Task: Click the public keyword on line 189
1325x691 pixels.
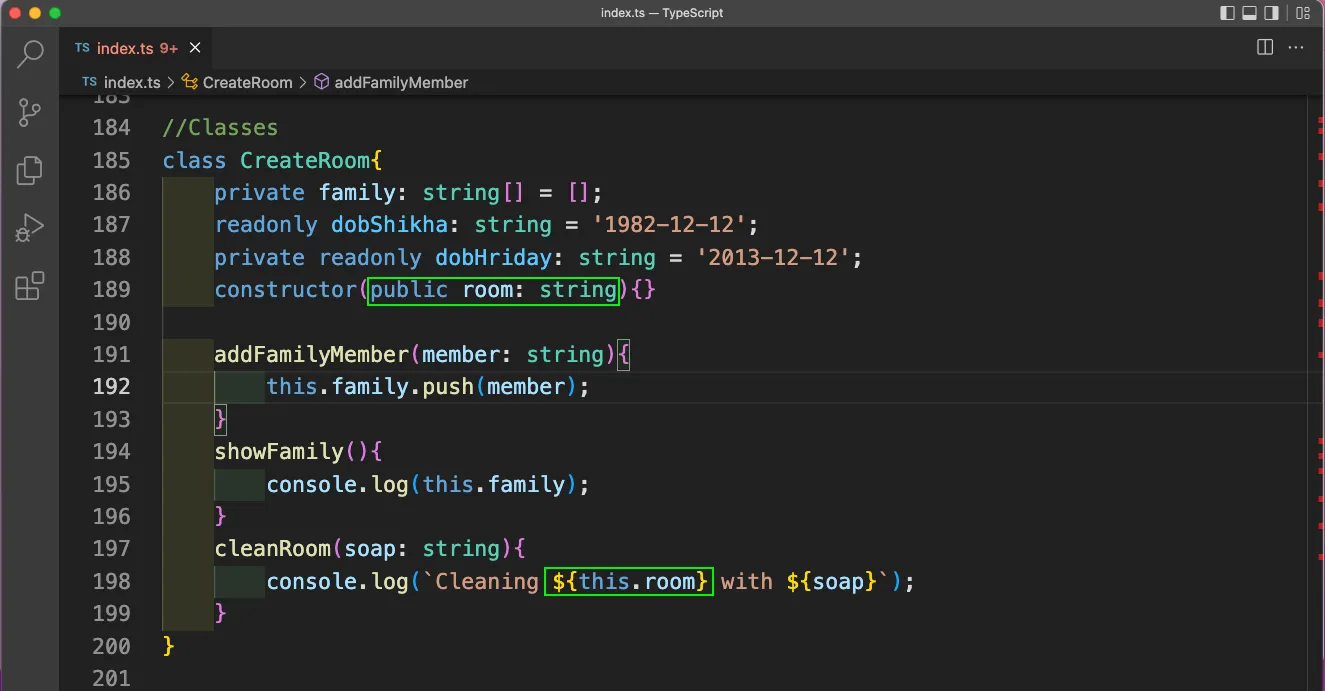Action: click(410, 290)
